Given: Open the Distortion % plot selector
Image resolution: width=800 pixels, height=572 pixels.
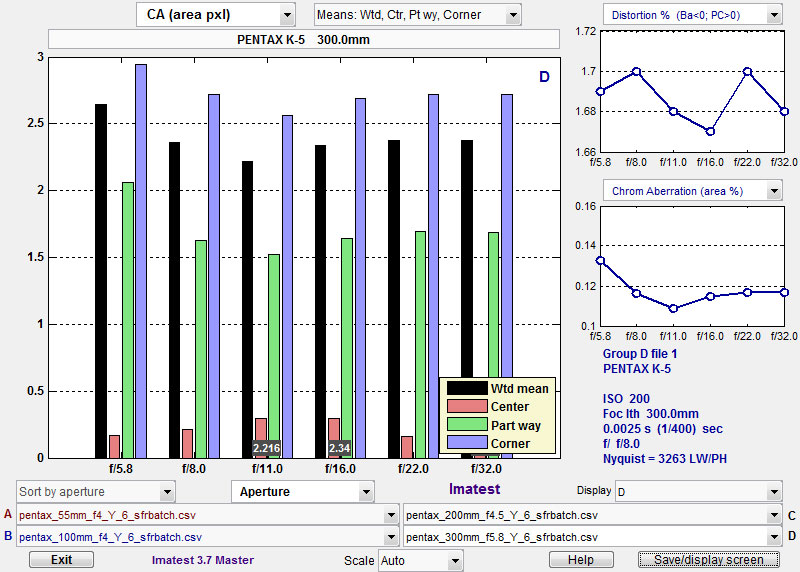Looking at the screenshot, I should click(692, 15).
